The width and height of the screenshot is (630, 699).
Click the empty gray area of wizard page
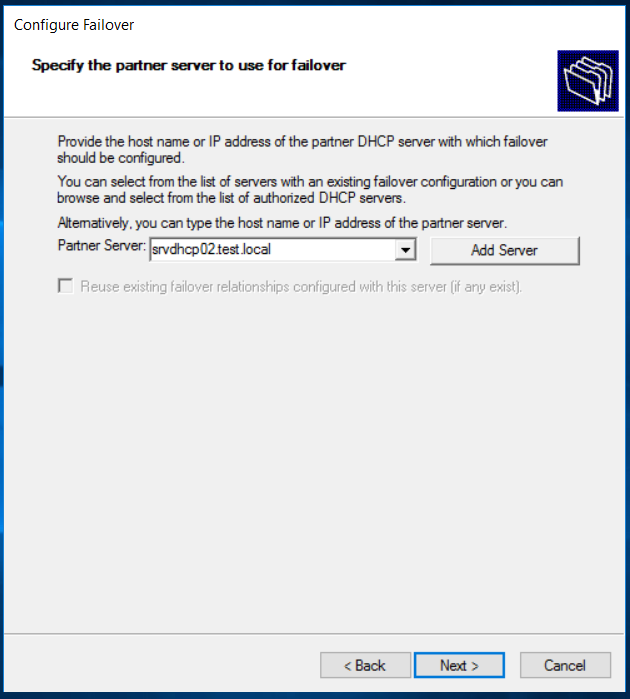point(312,464)
